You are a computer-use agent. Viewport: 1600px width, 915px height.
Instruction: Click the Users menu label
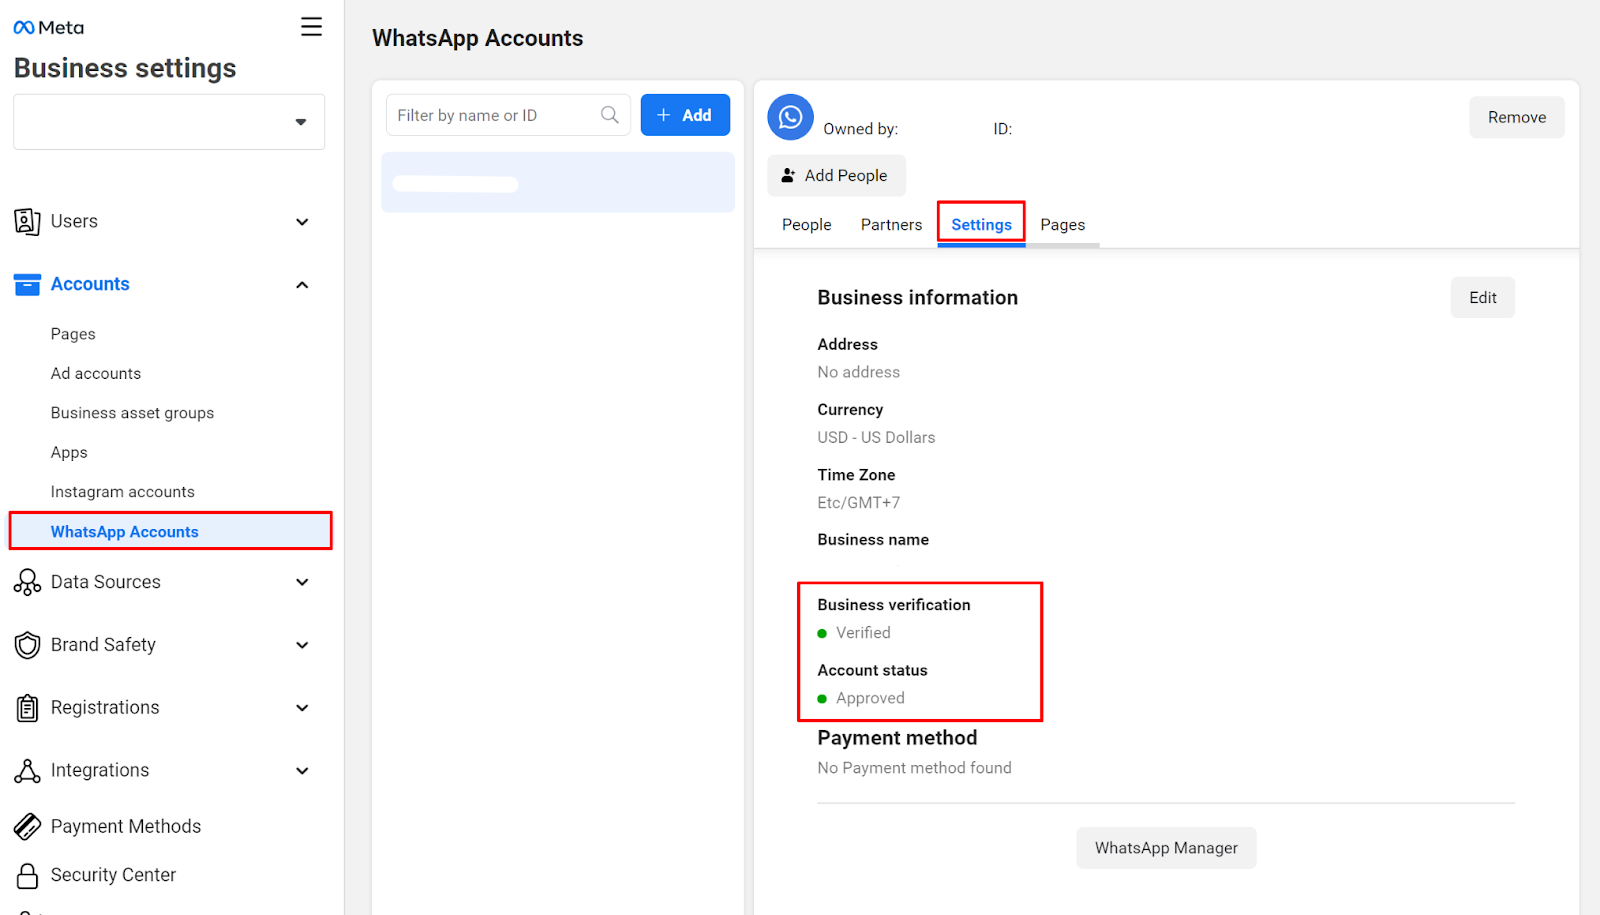click(x=74, y=221)
